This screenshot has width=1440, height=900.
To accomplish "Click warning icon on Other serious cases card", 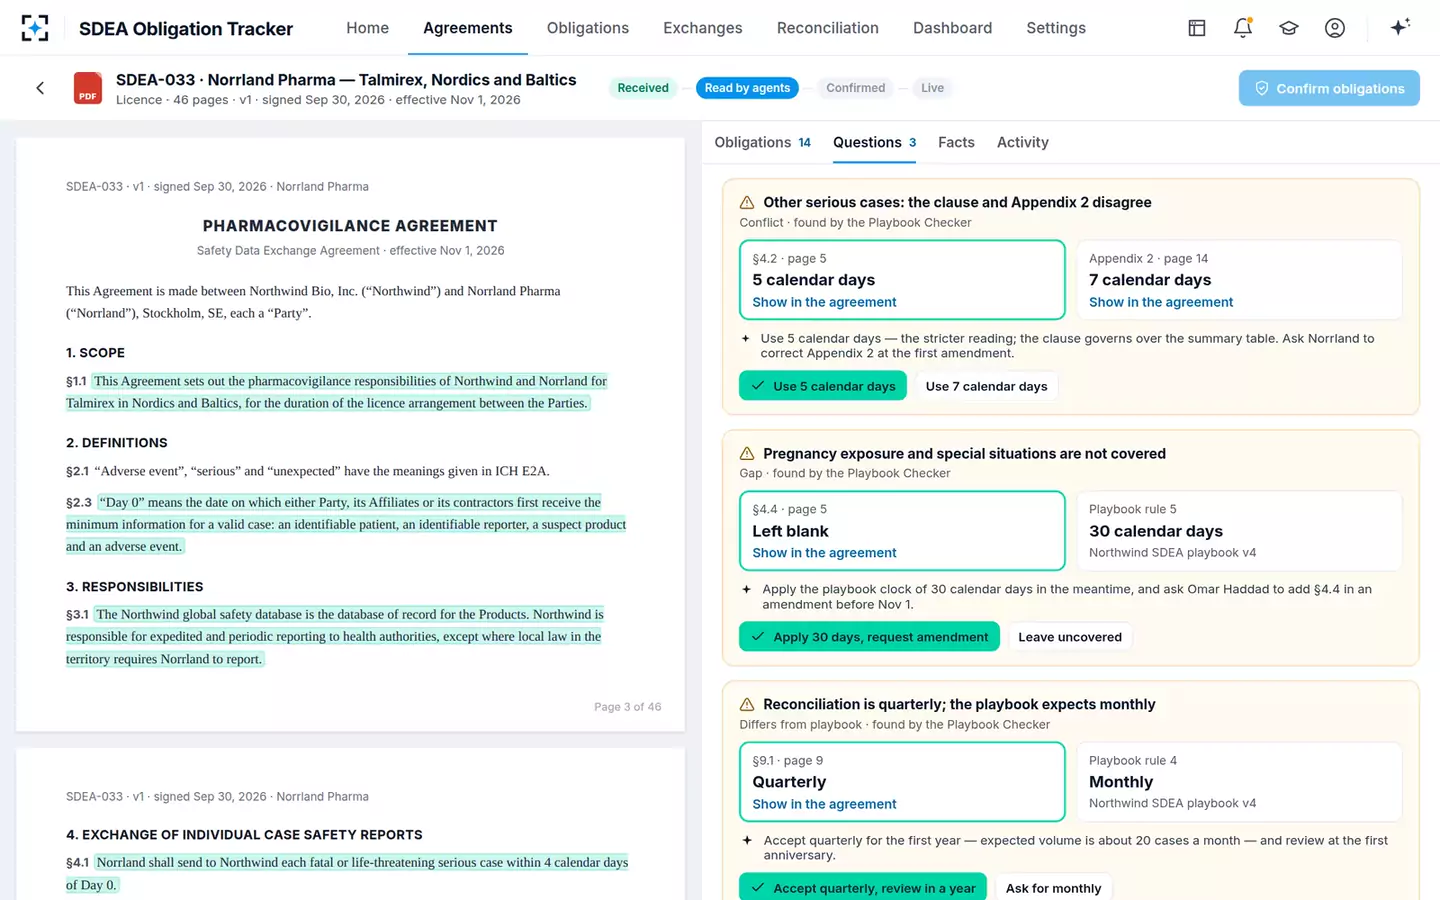I will [747, 202].
